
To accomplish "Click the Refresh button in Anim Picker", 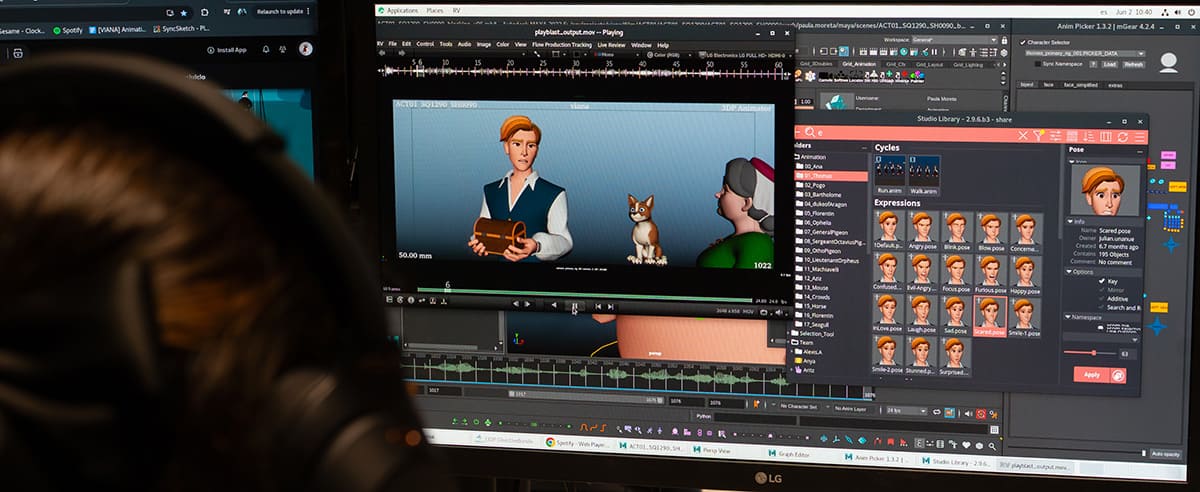I will 1134,65.
